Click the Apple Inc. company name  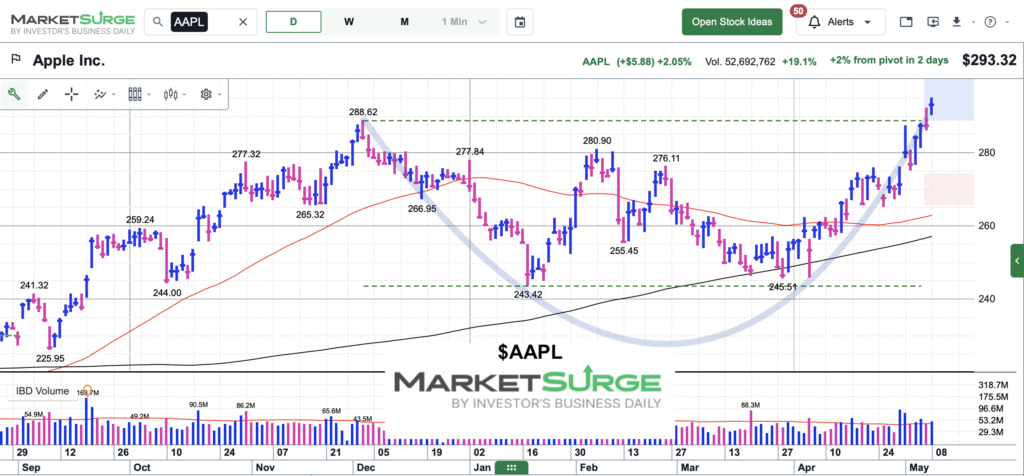coord(69,61)
